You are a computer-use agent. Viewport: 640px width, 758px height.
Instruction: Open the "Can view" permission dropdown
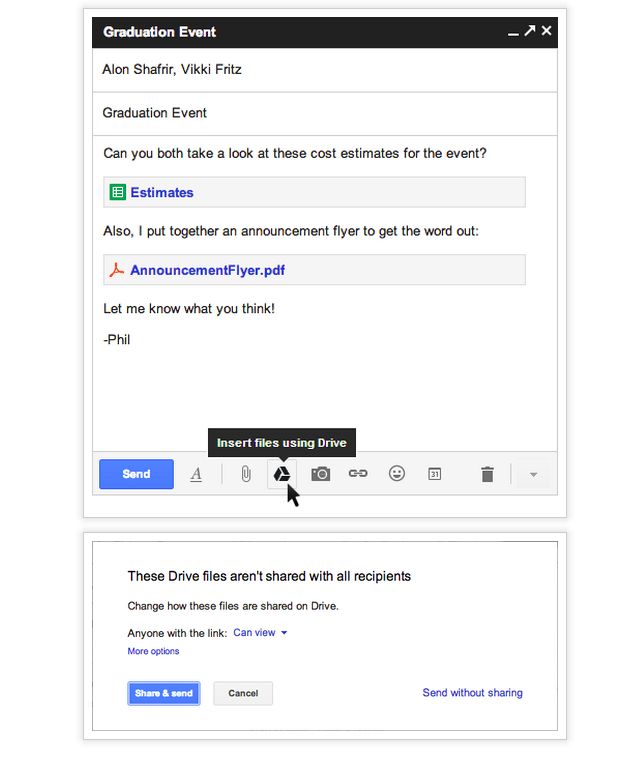pos(260,633)
